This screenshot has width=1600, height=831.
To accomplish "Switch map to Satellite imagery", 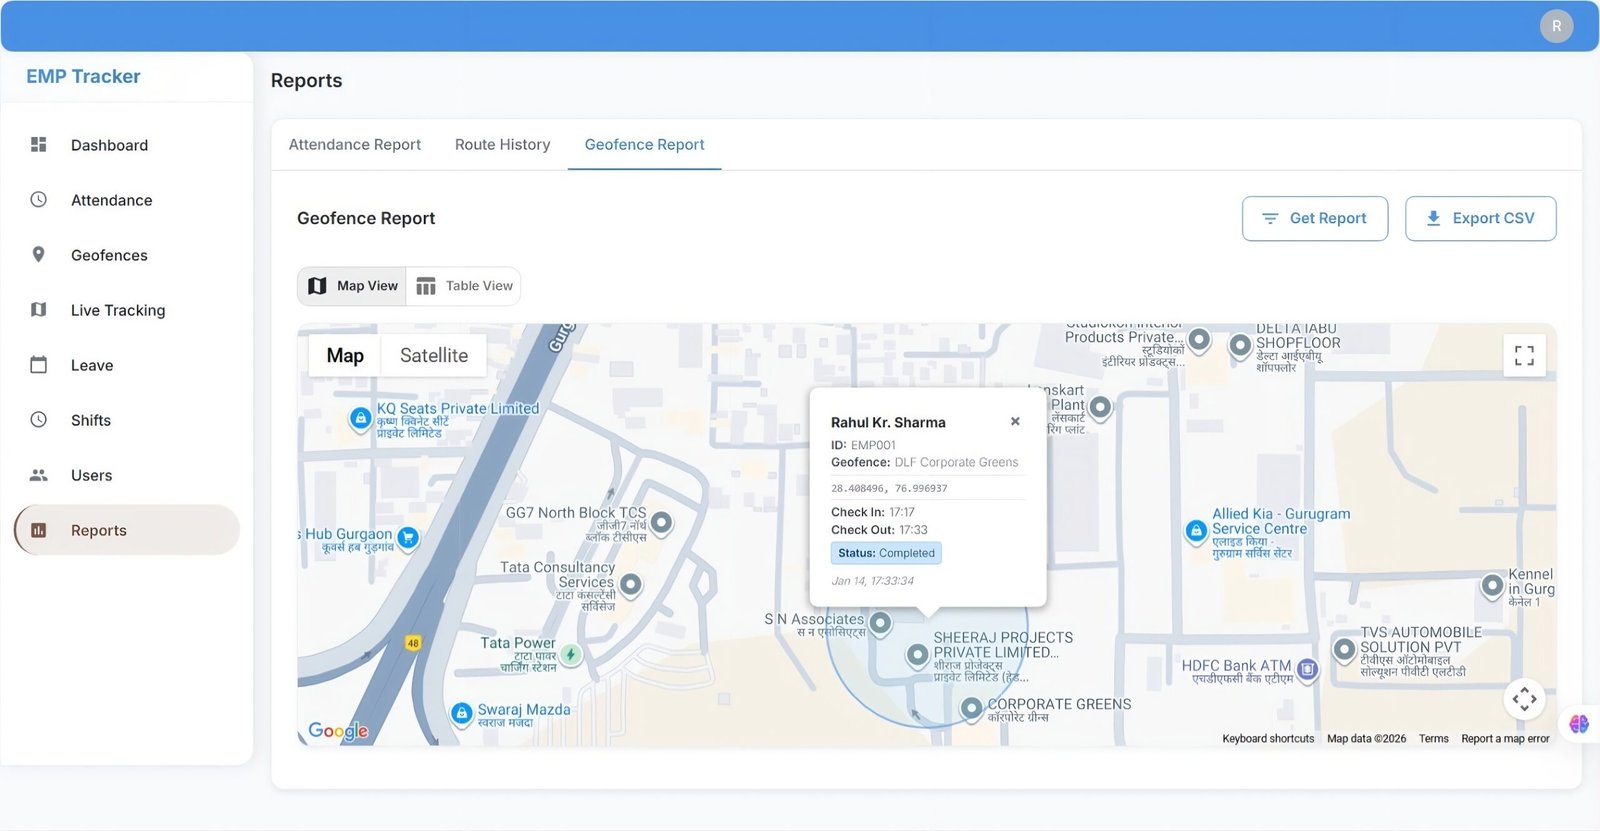I will tap(433, 356).
